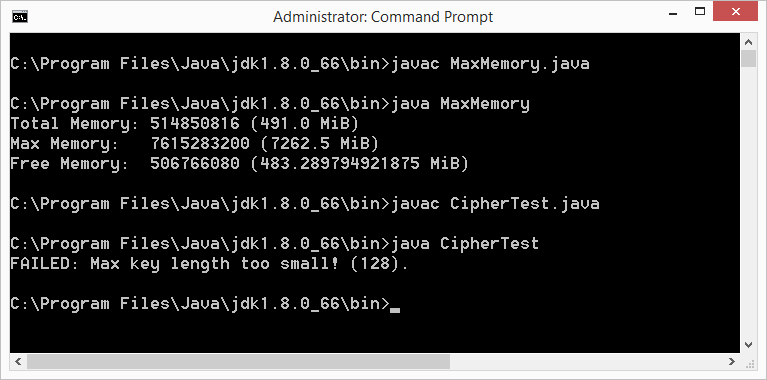Click the 'Free Memory: 506766080' output line
Image resolution: width=767 pixels, height=380 pixels.
click(x=239, y=164)
